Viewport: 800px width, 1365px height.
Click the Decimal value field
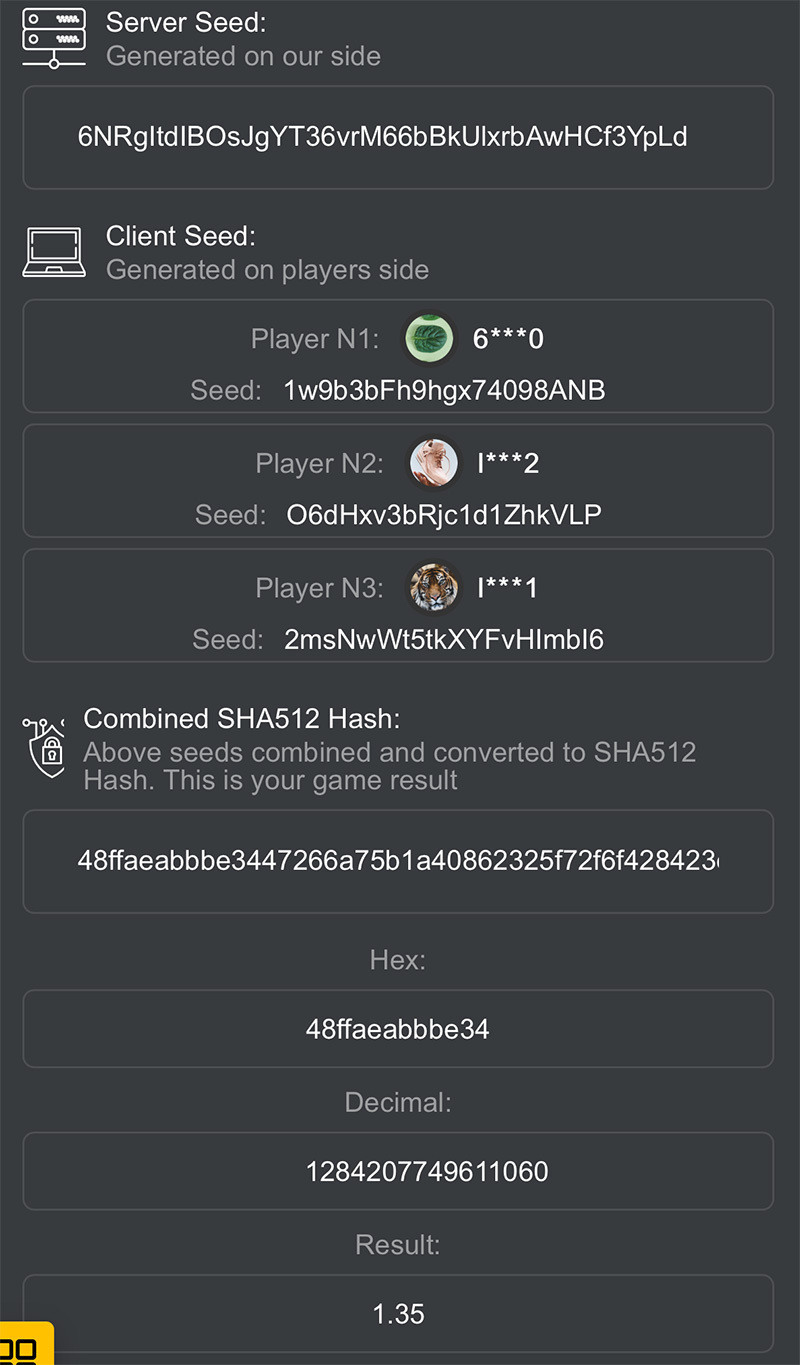[398, 1171]
